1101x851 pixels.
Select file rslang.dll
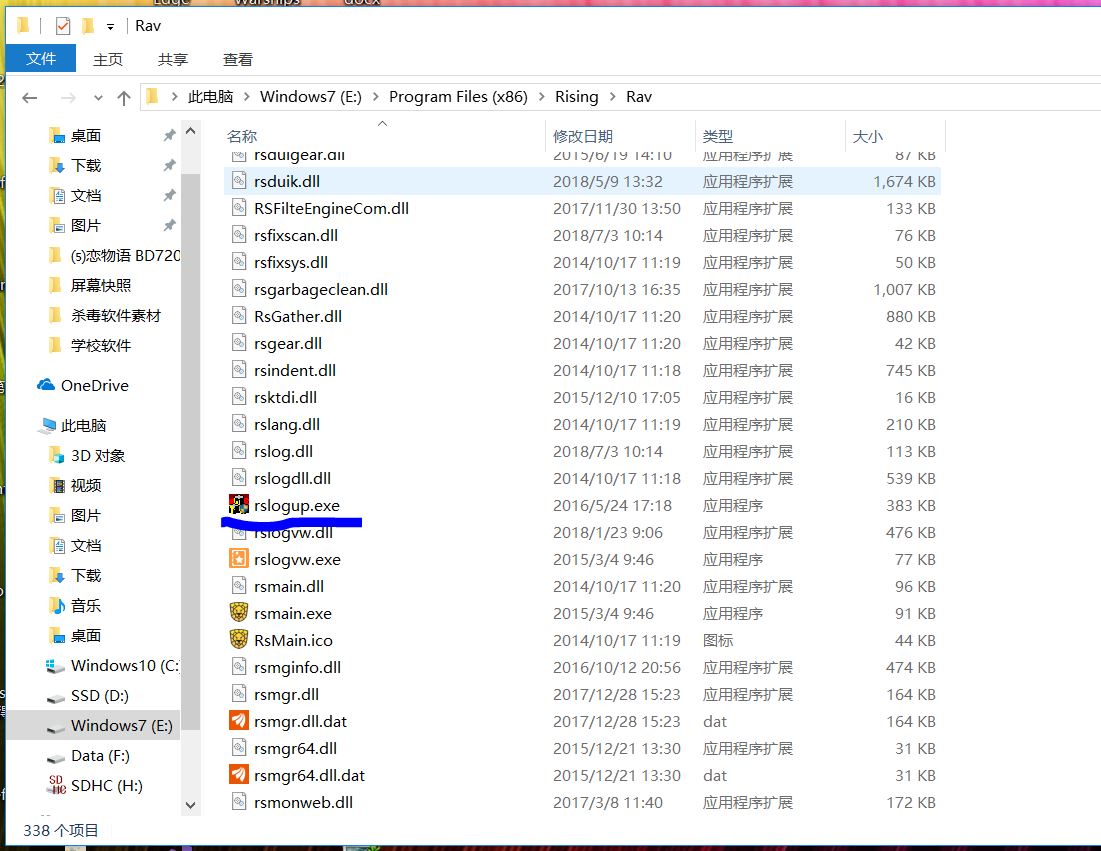(x=582, y=424)
